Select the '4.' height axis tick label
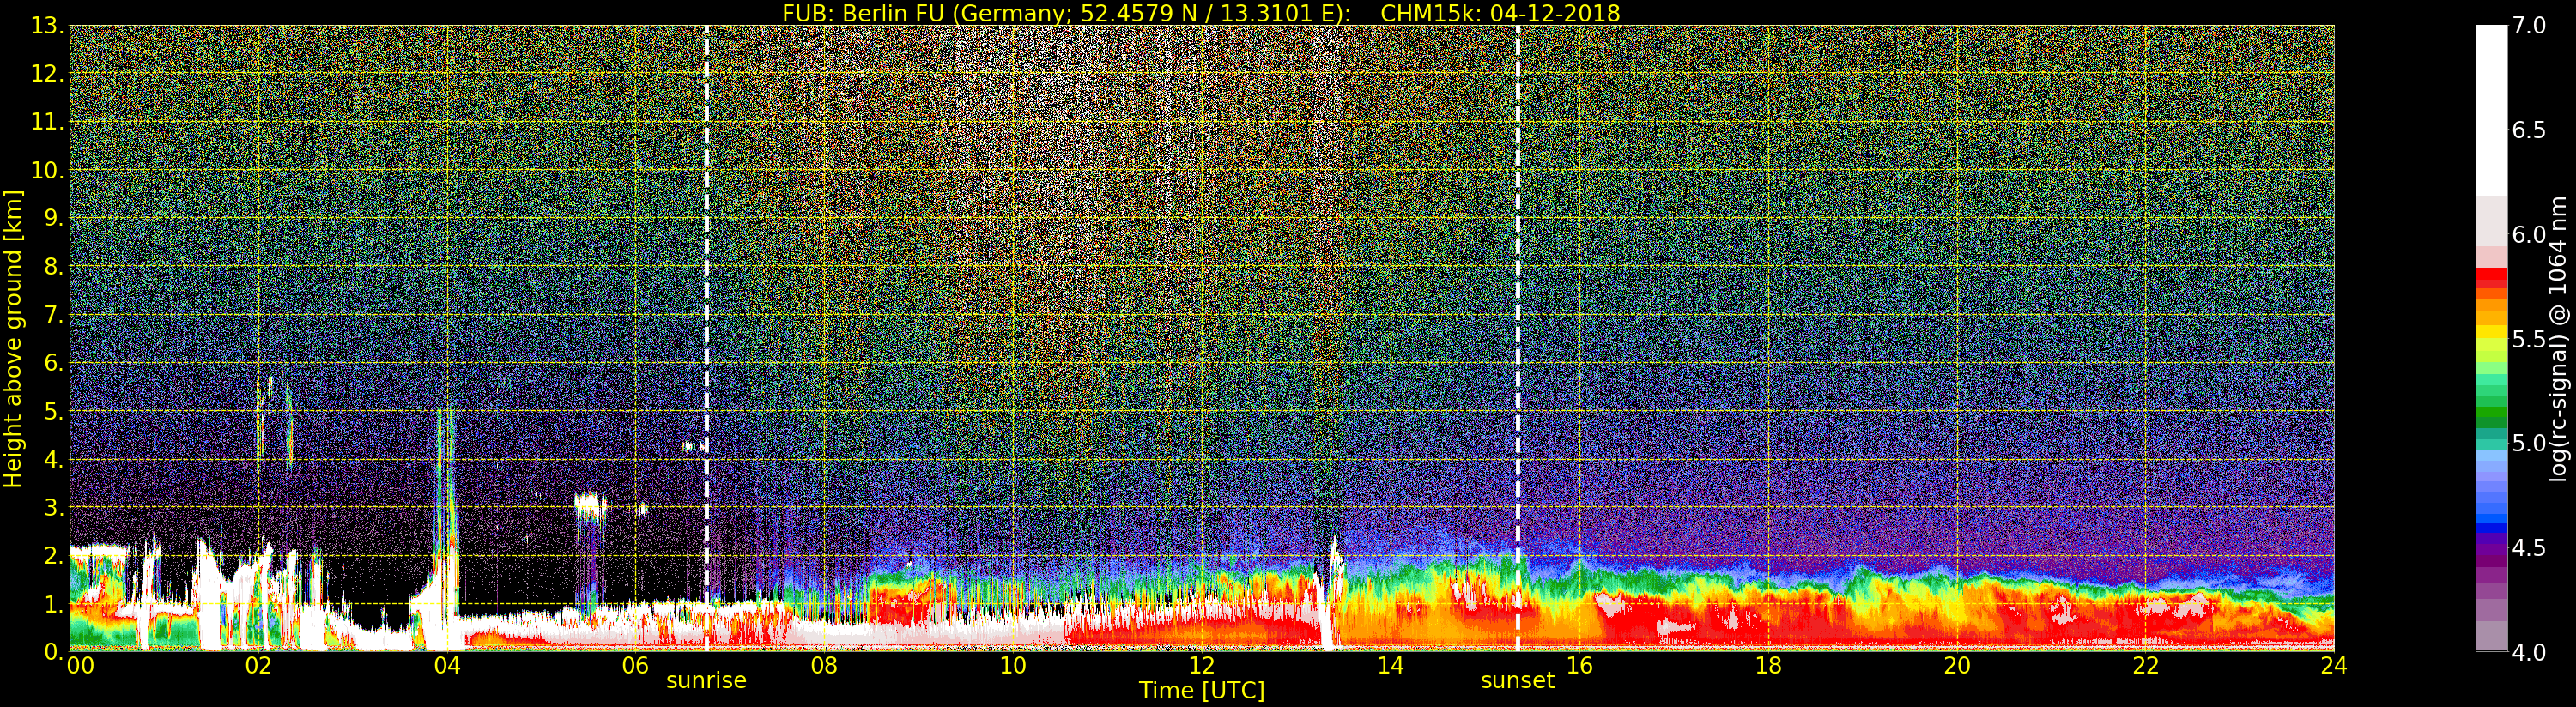The image size is (2576, 707). pyautogui.click(x=53, y=459)
